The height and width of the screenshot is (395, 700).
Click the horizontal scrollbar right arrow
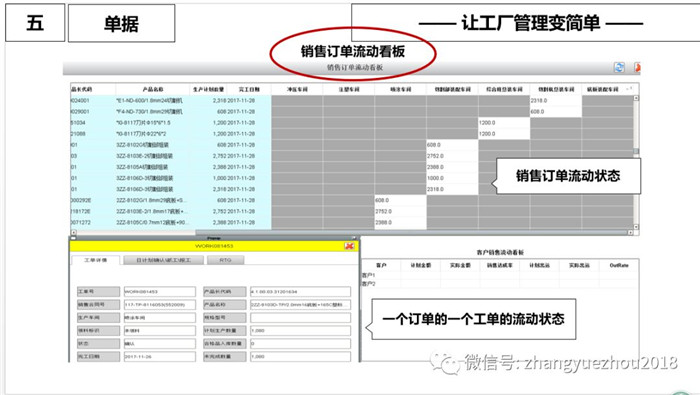click(x=630, y=233)
